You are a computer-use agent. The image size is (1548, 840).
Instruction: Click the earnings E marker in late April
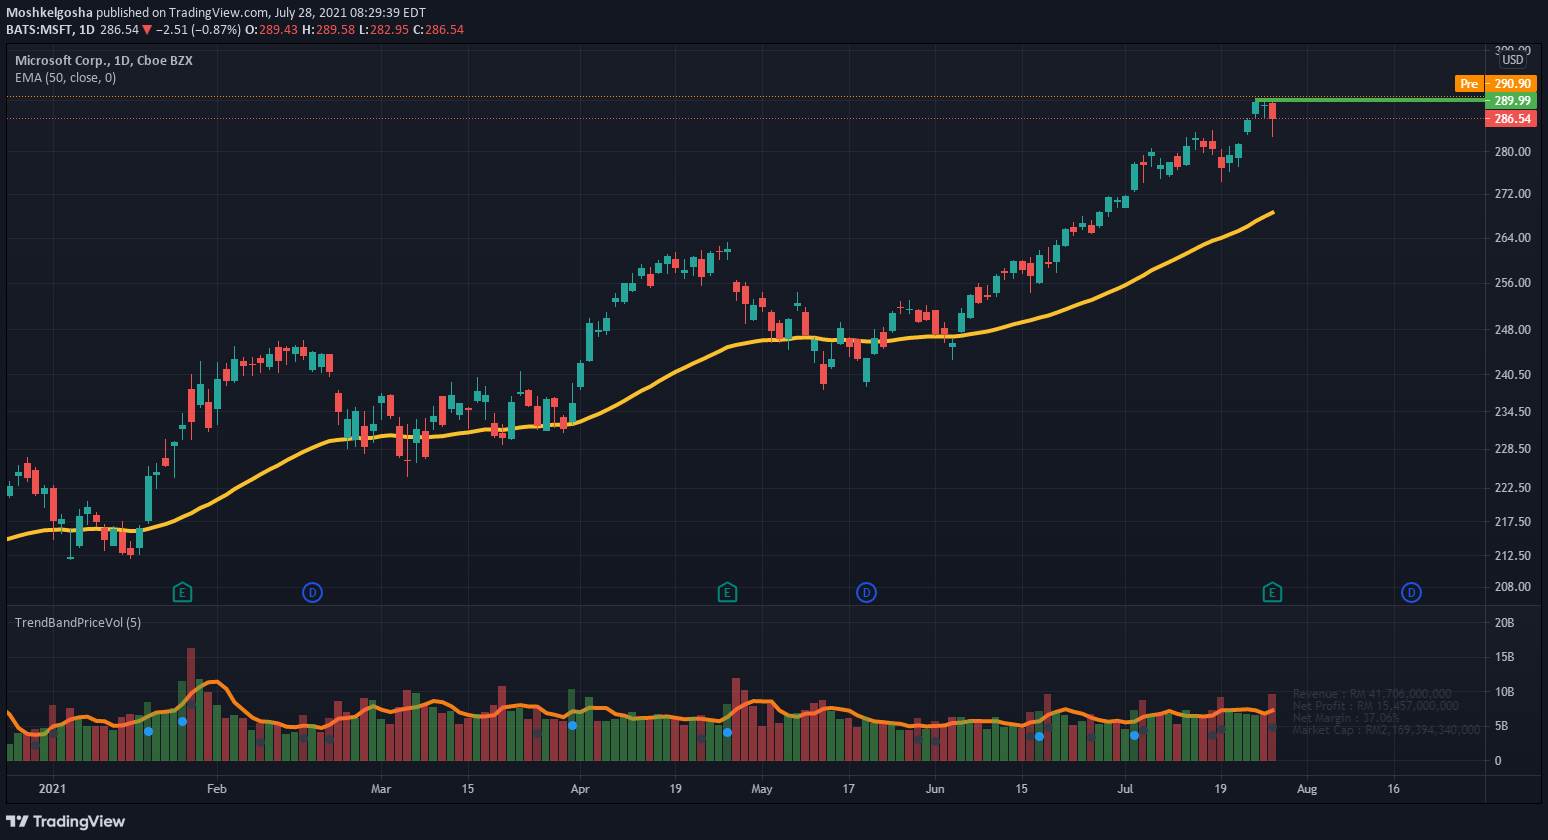tap(727, 593)
